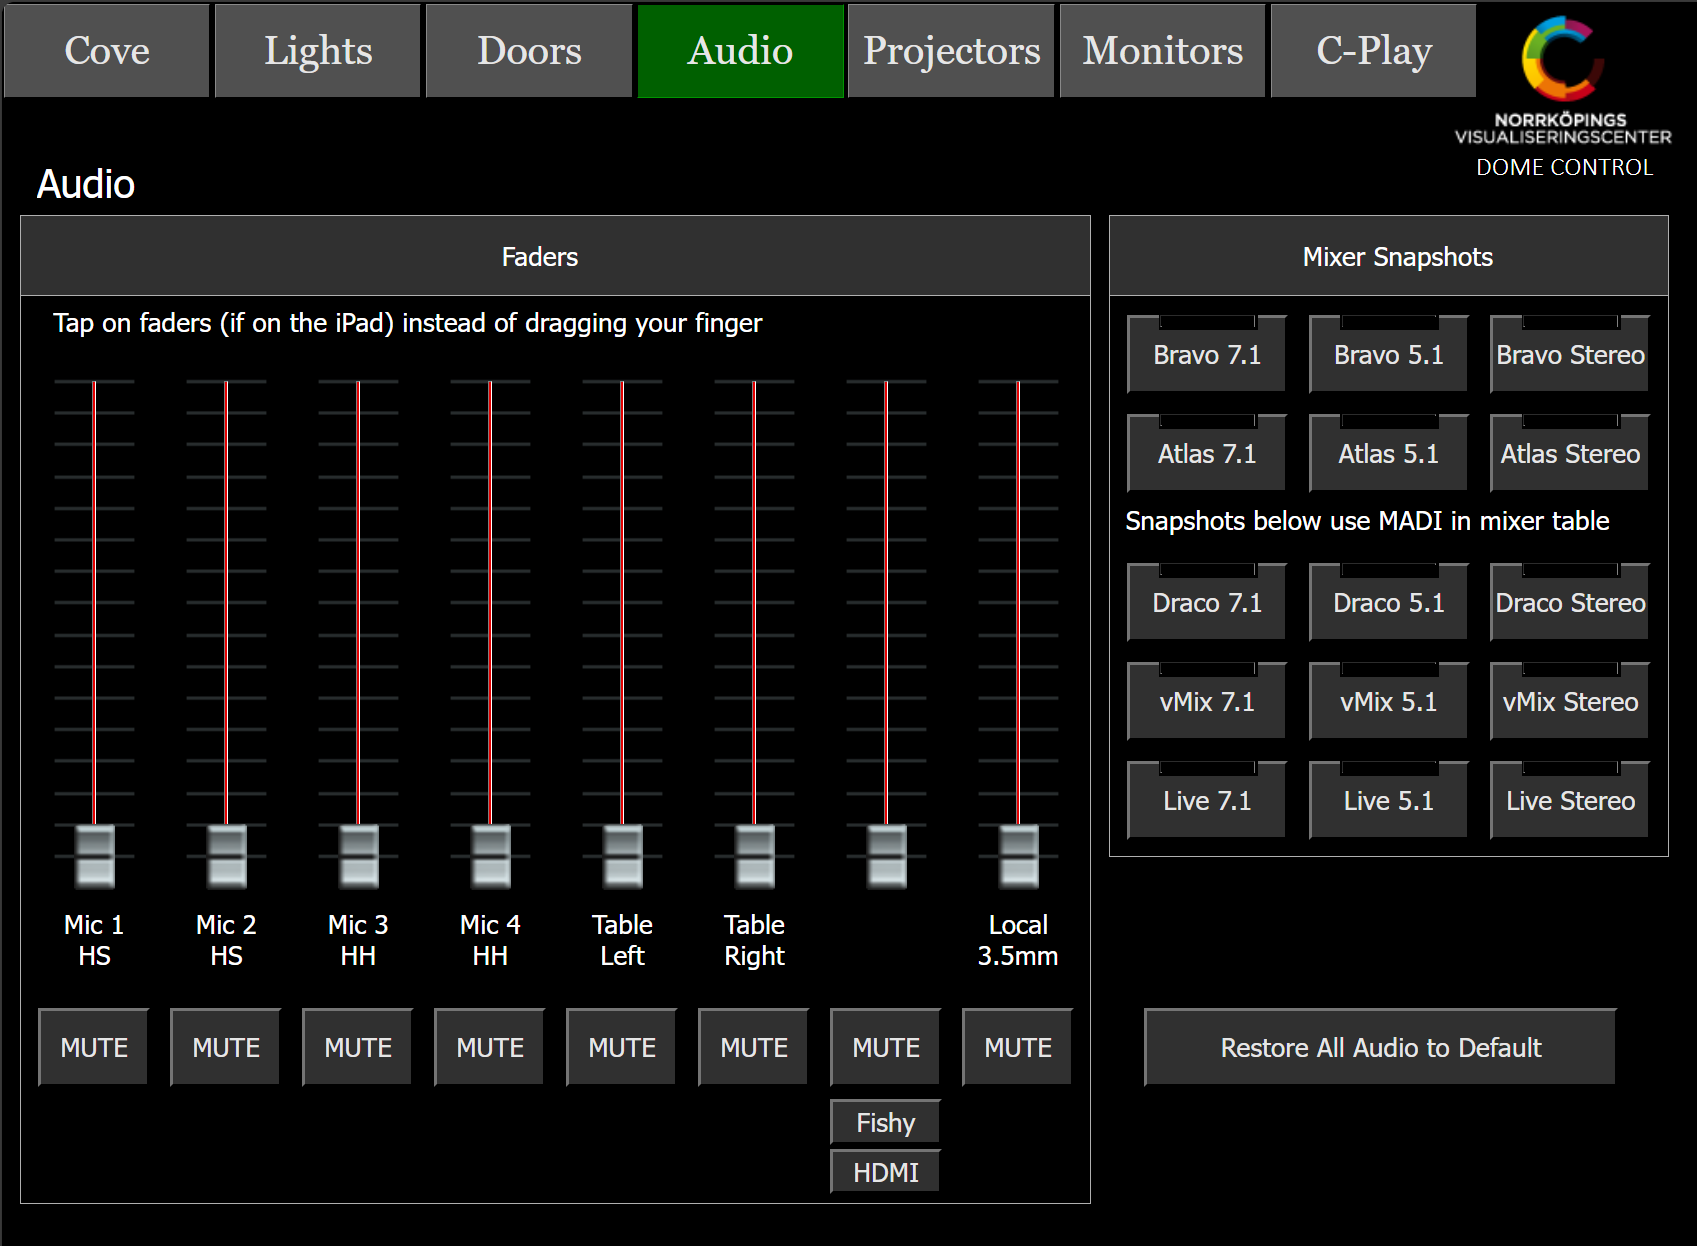This screenshot has width=1697, height=1246.
Task: Click the Audio page heading
Action: click(86, 184)
